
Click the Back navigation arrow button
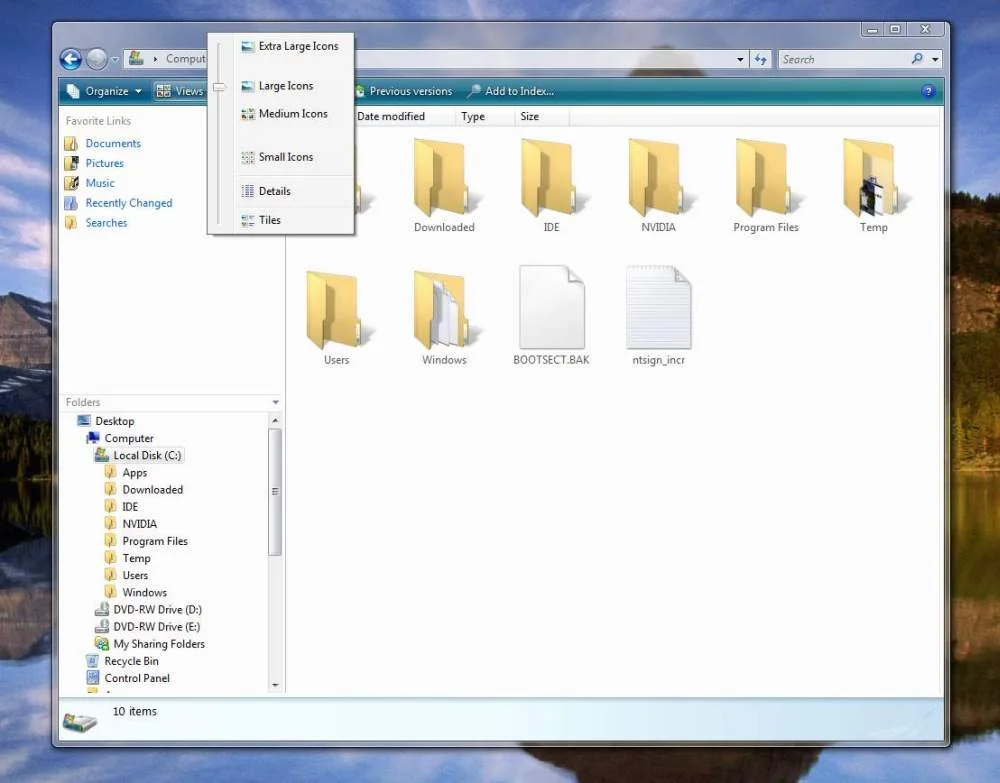(x=70, y=59)
